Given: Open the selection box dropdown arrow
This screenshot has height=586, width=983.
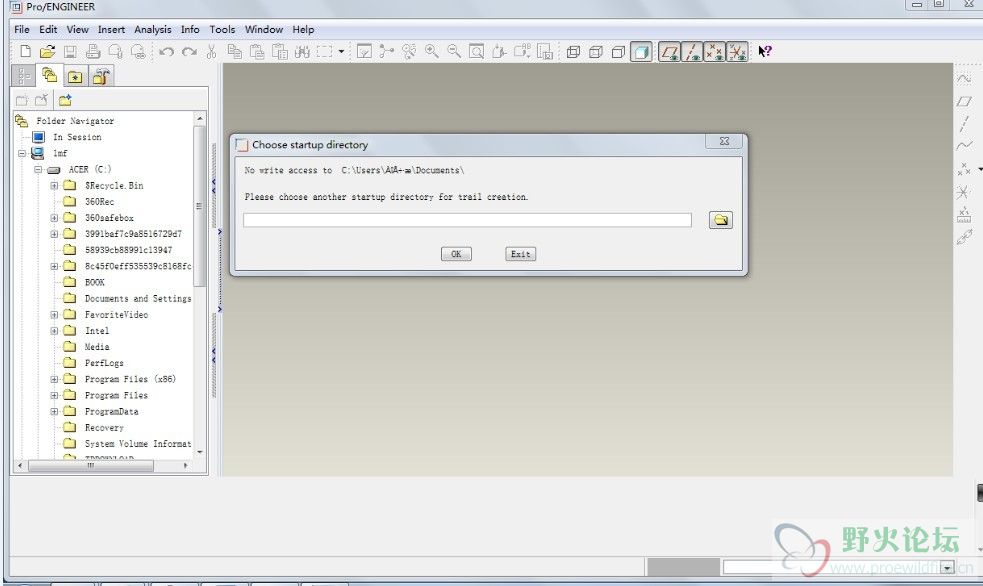Looking at the screenshot, I should coord(341,51).
